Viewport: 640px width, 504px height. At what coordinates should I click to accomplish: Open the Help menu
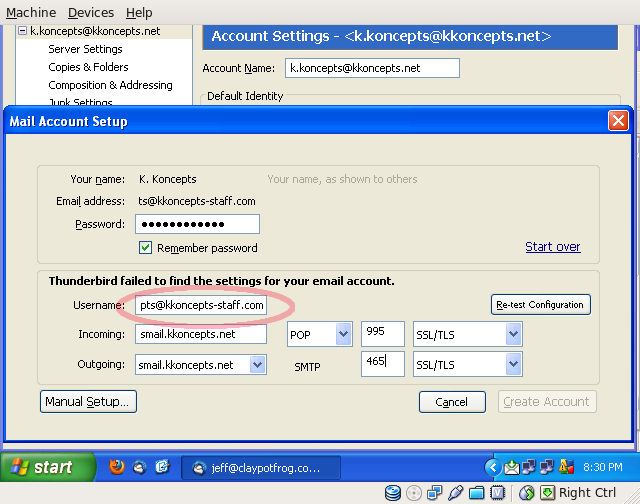tap(139, 13)
